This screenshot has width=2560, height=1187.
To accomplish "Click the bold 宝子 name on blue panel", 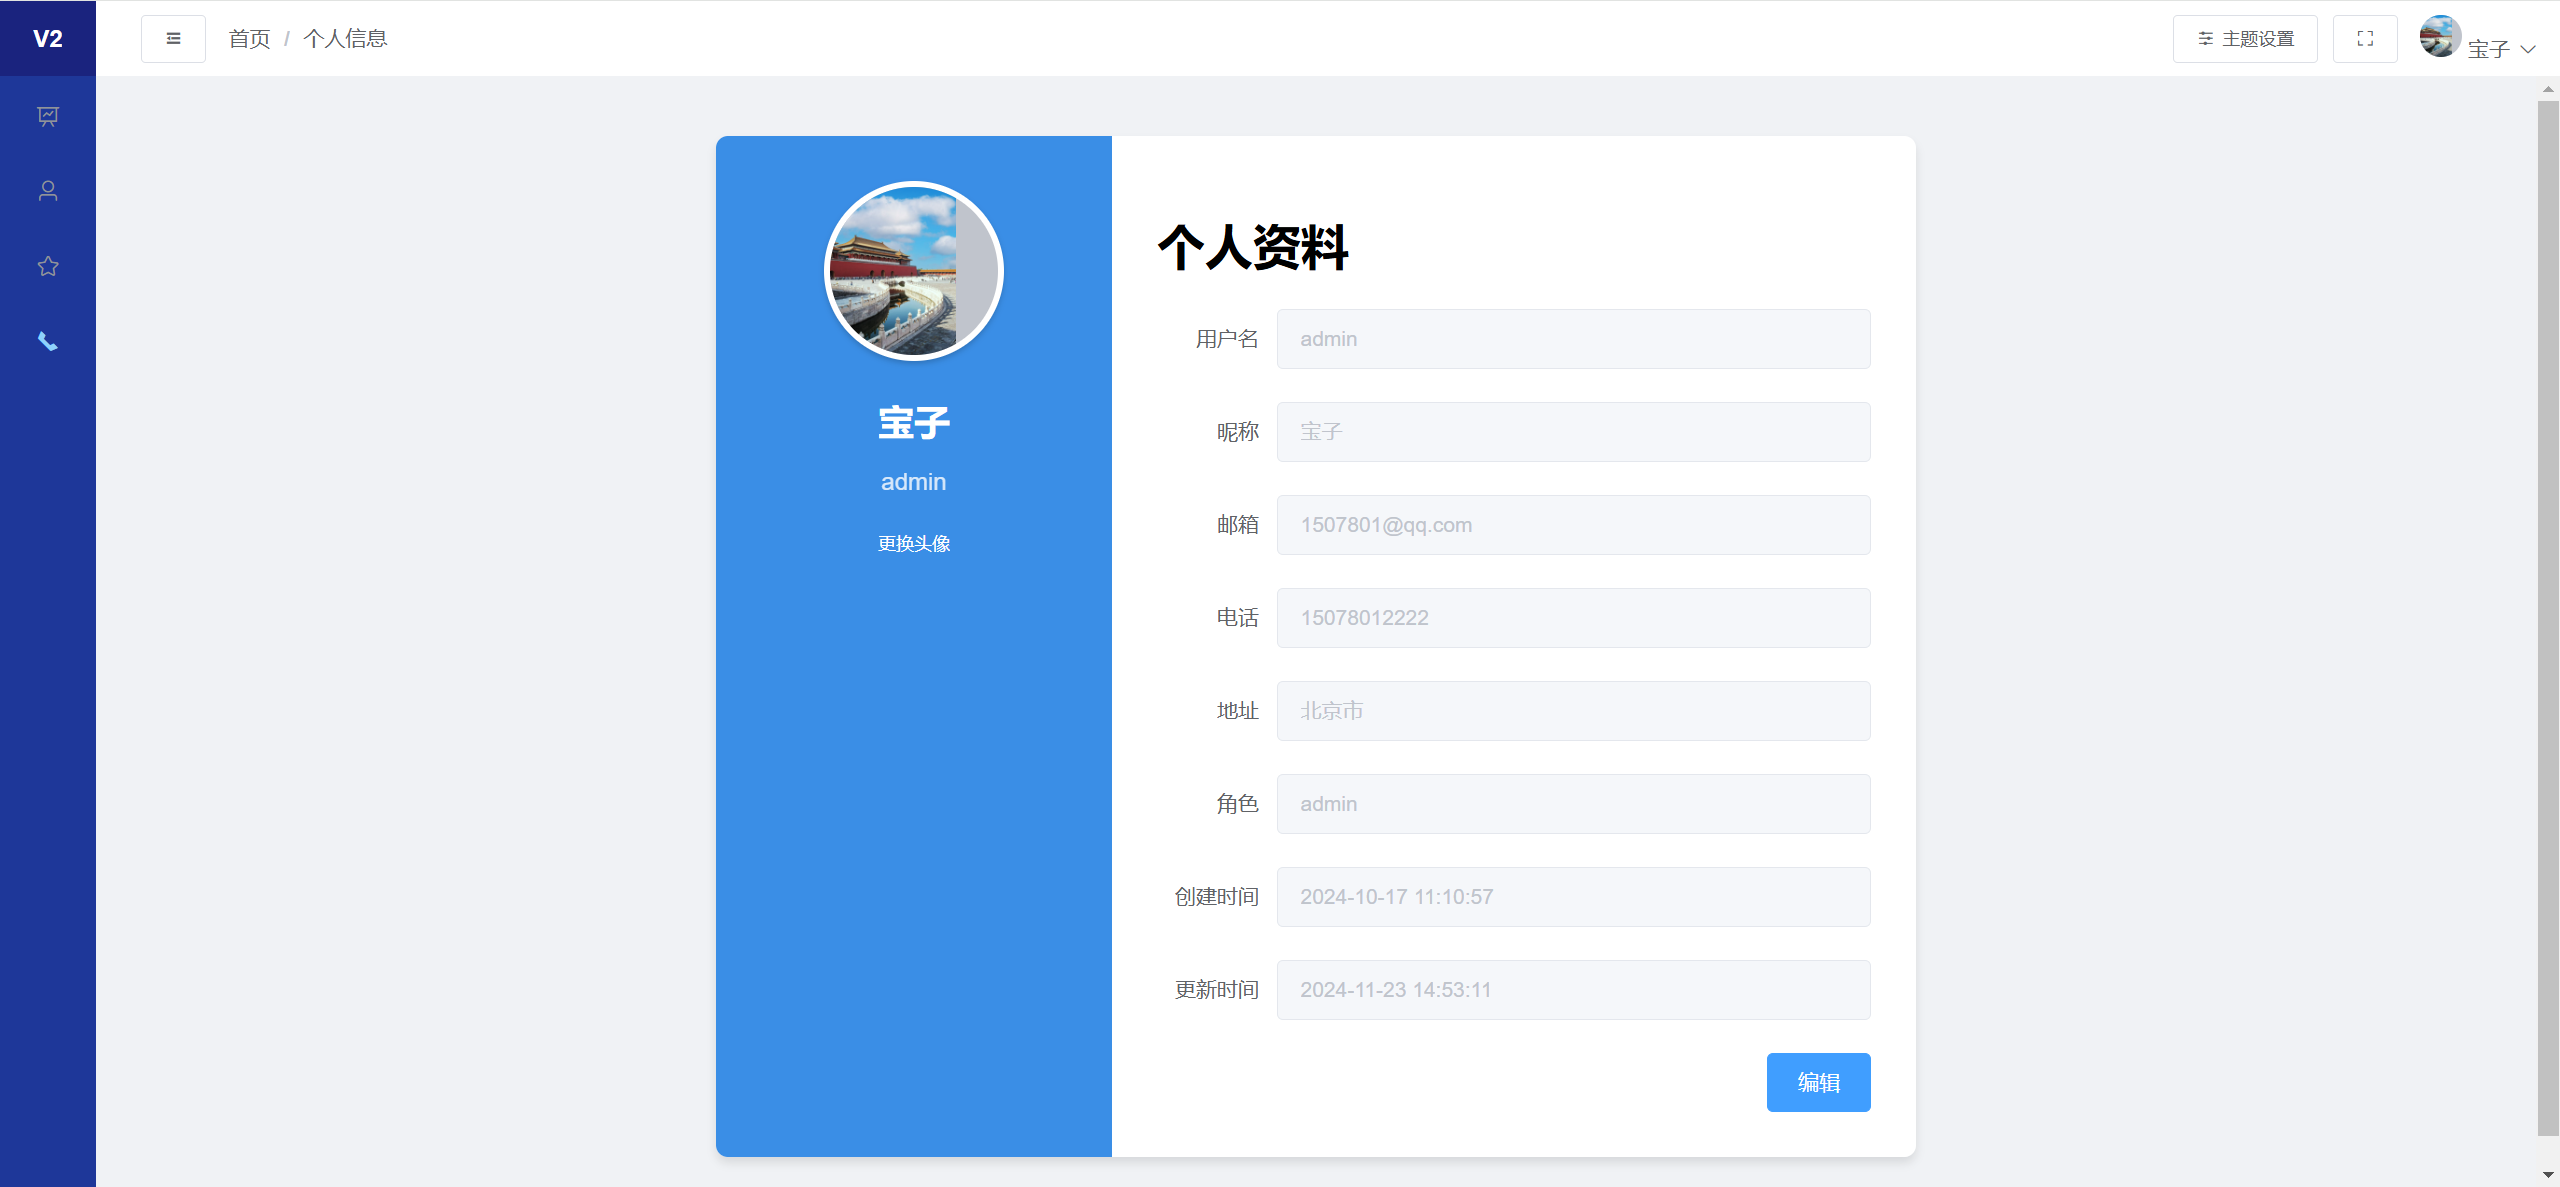I will [x=913, y=423].
